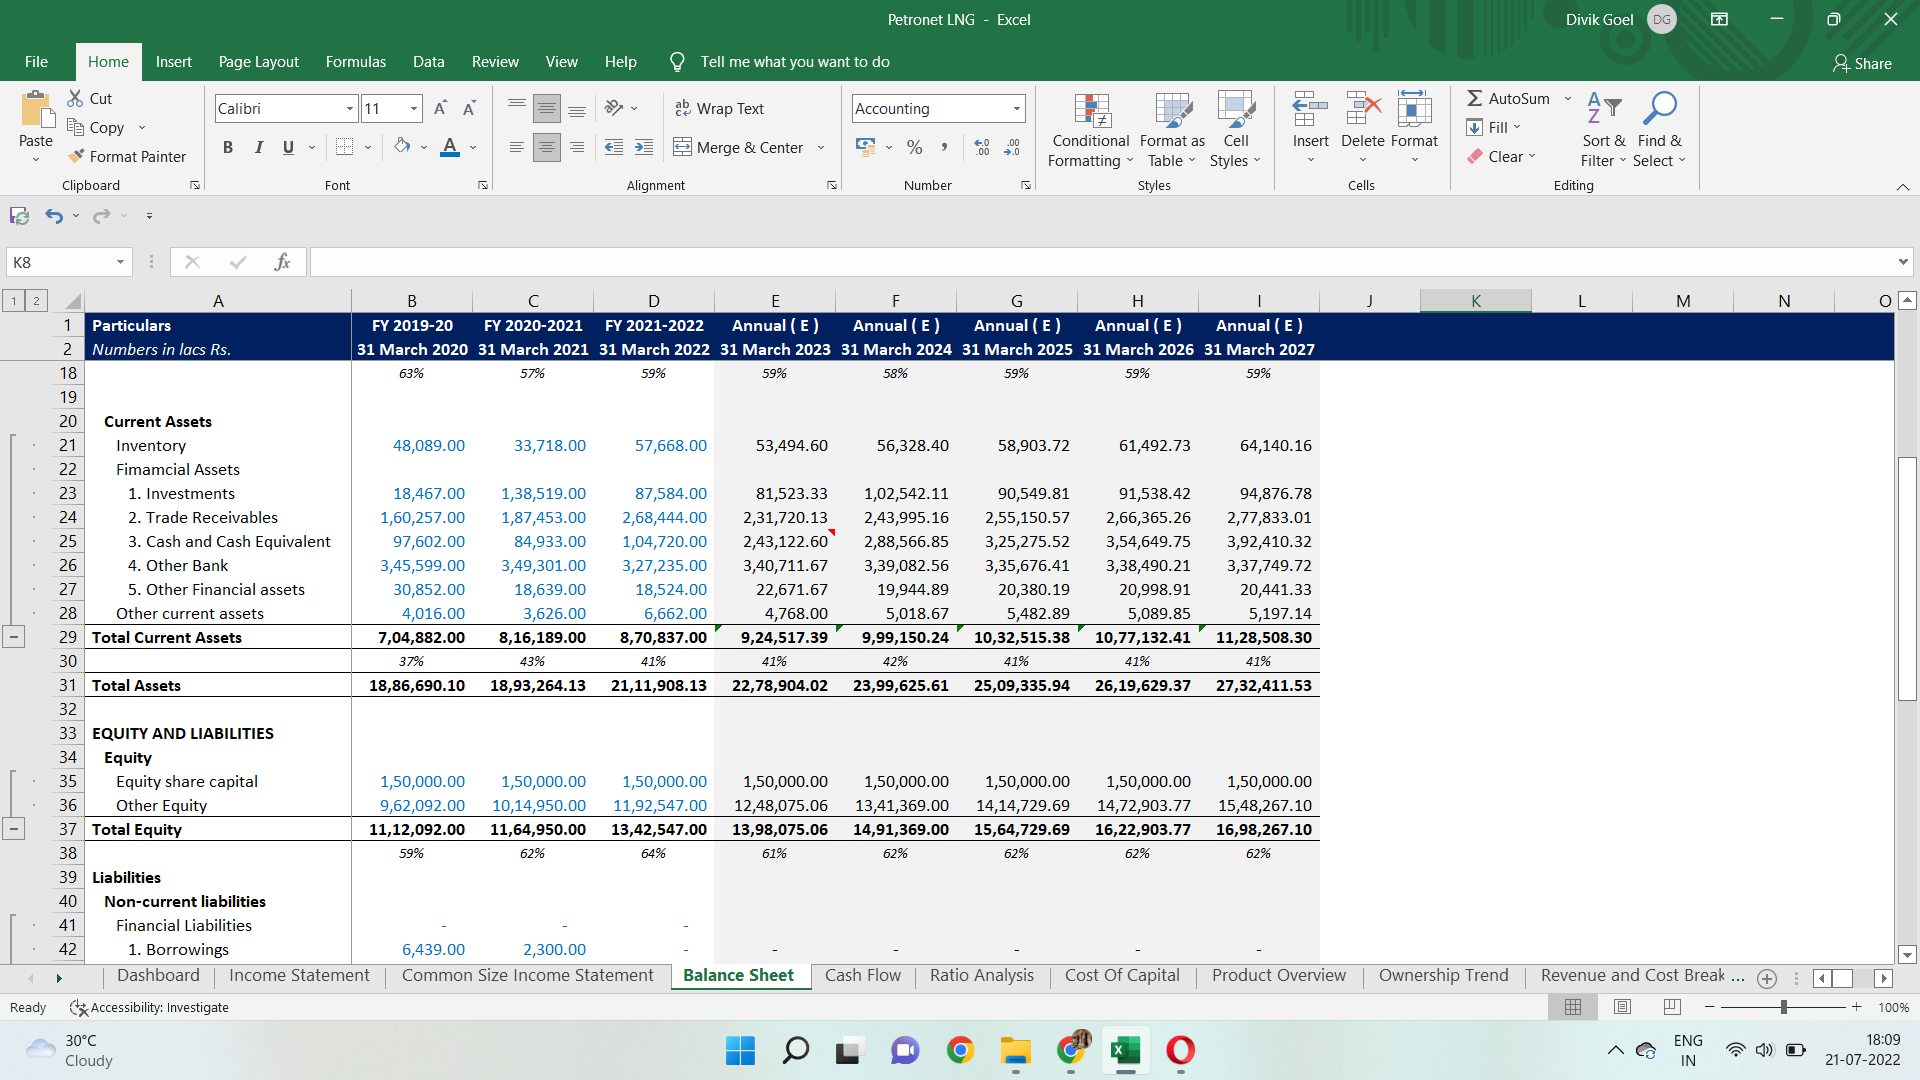Expand the formula bar chevron
Screen dimensions: 1920x1080
click(1902, 262)
